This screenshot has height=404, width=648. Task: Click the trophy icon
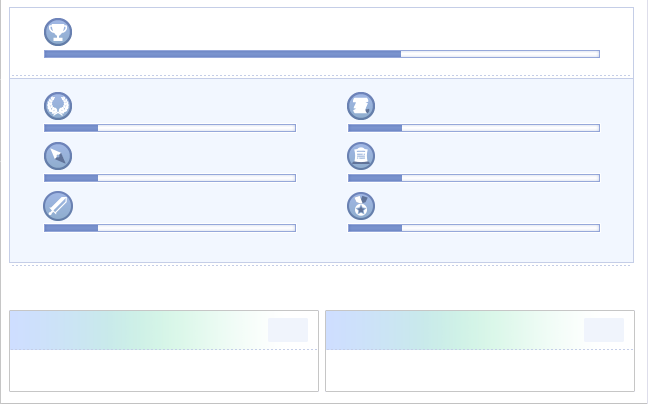tap(58, 32)
